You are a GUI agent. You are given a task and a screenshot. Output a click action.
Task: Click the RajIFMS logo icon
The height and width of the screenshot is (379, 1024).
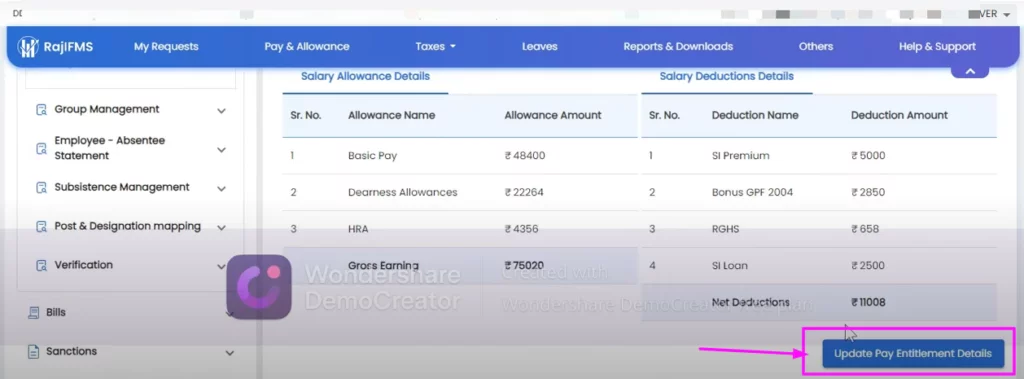tap(28, 46)
